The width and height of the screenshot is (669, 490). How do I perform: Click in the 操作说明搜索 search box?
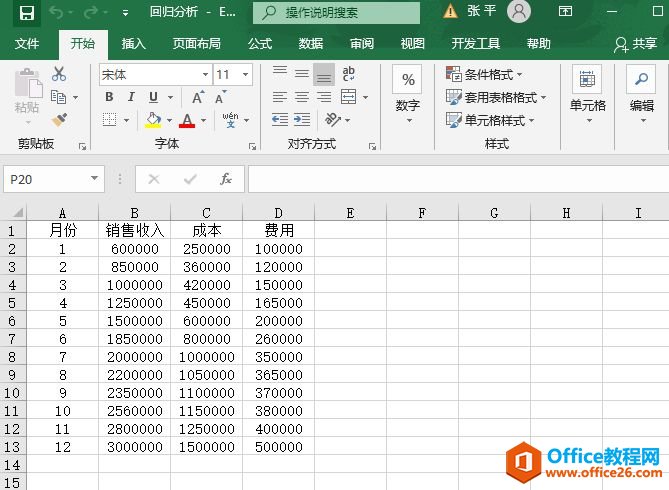[x=336, y=13]
